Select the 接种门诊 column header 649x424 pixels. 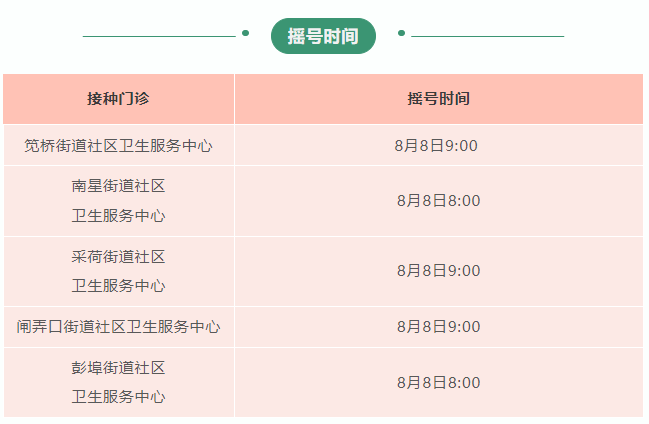[x=118, y=99]
